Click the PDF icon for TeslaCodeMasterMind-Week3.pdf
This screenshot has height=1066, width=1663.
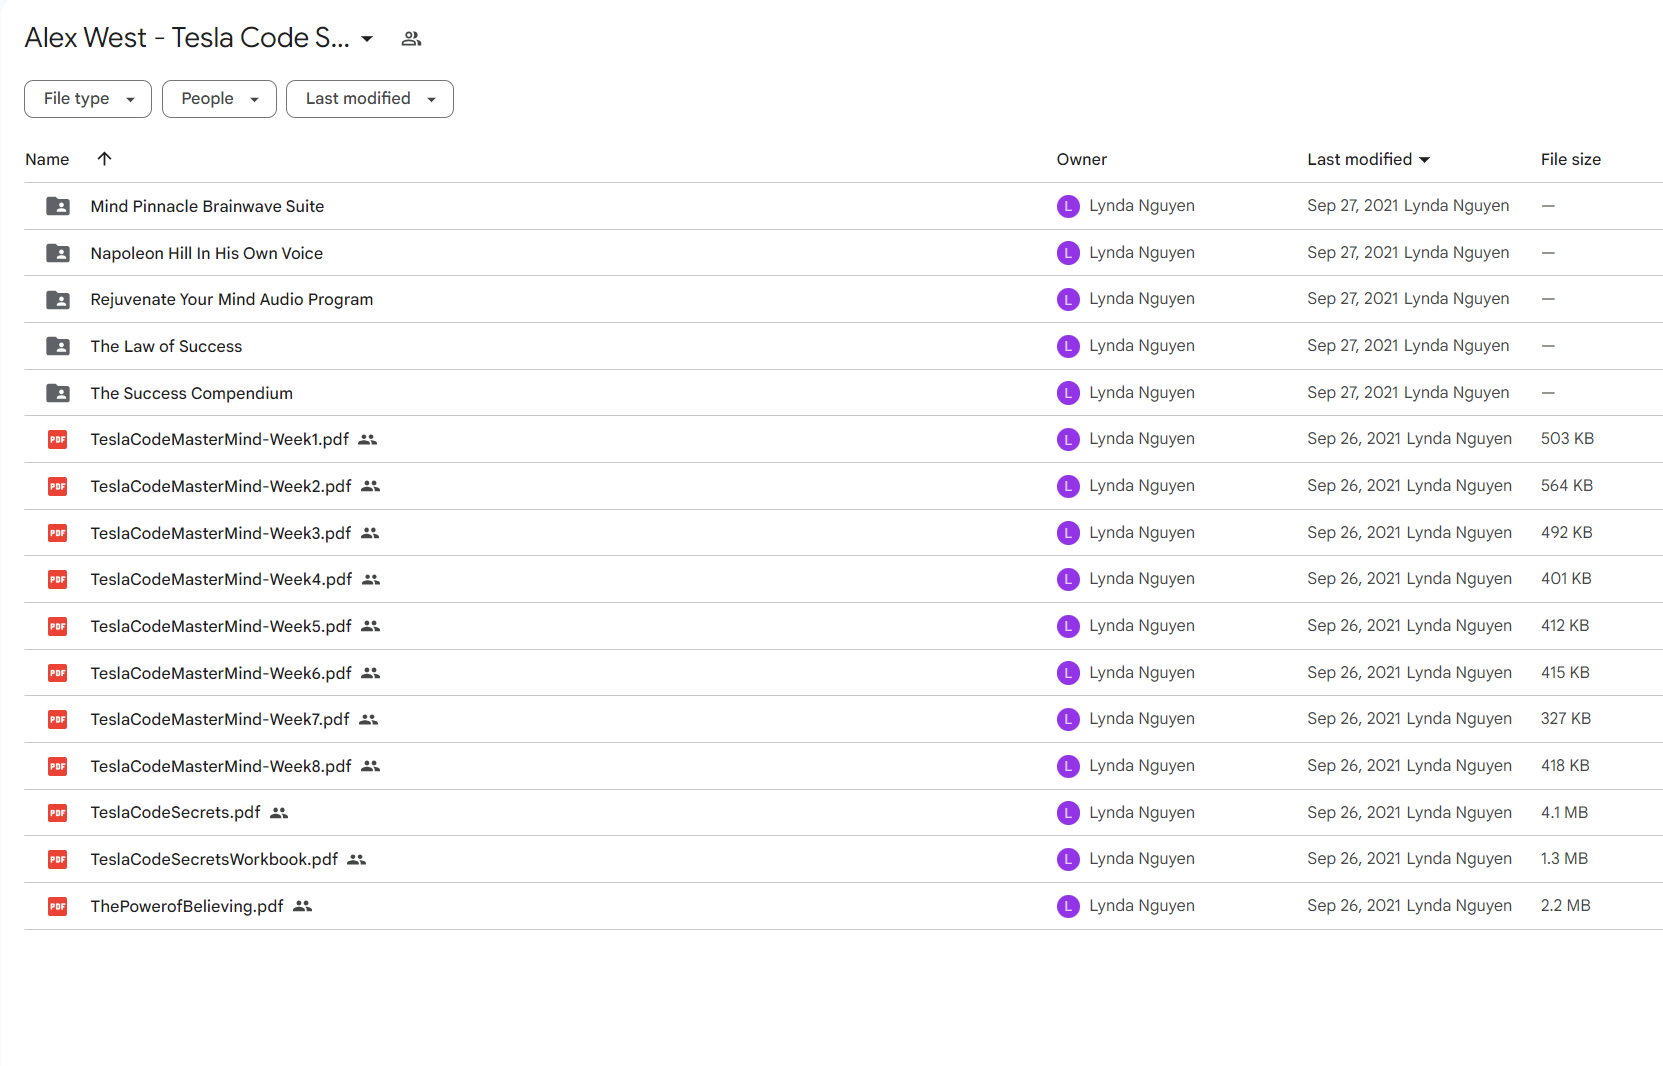(58, 533)
